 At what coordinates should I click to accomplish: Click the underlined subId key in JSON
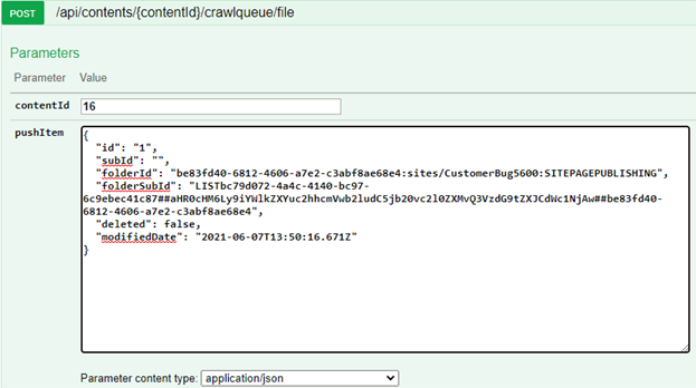(x=117, y=160)
